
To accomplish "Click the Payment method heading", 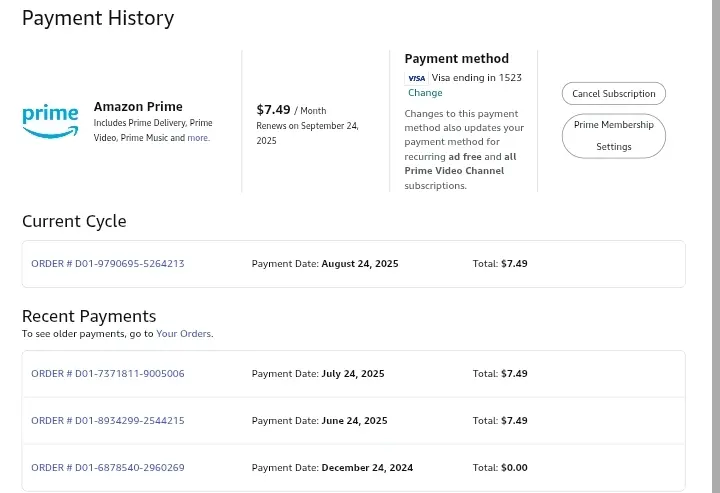I will (456, 59).
